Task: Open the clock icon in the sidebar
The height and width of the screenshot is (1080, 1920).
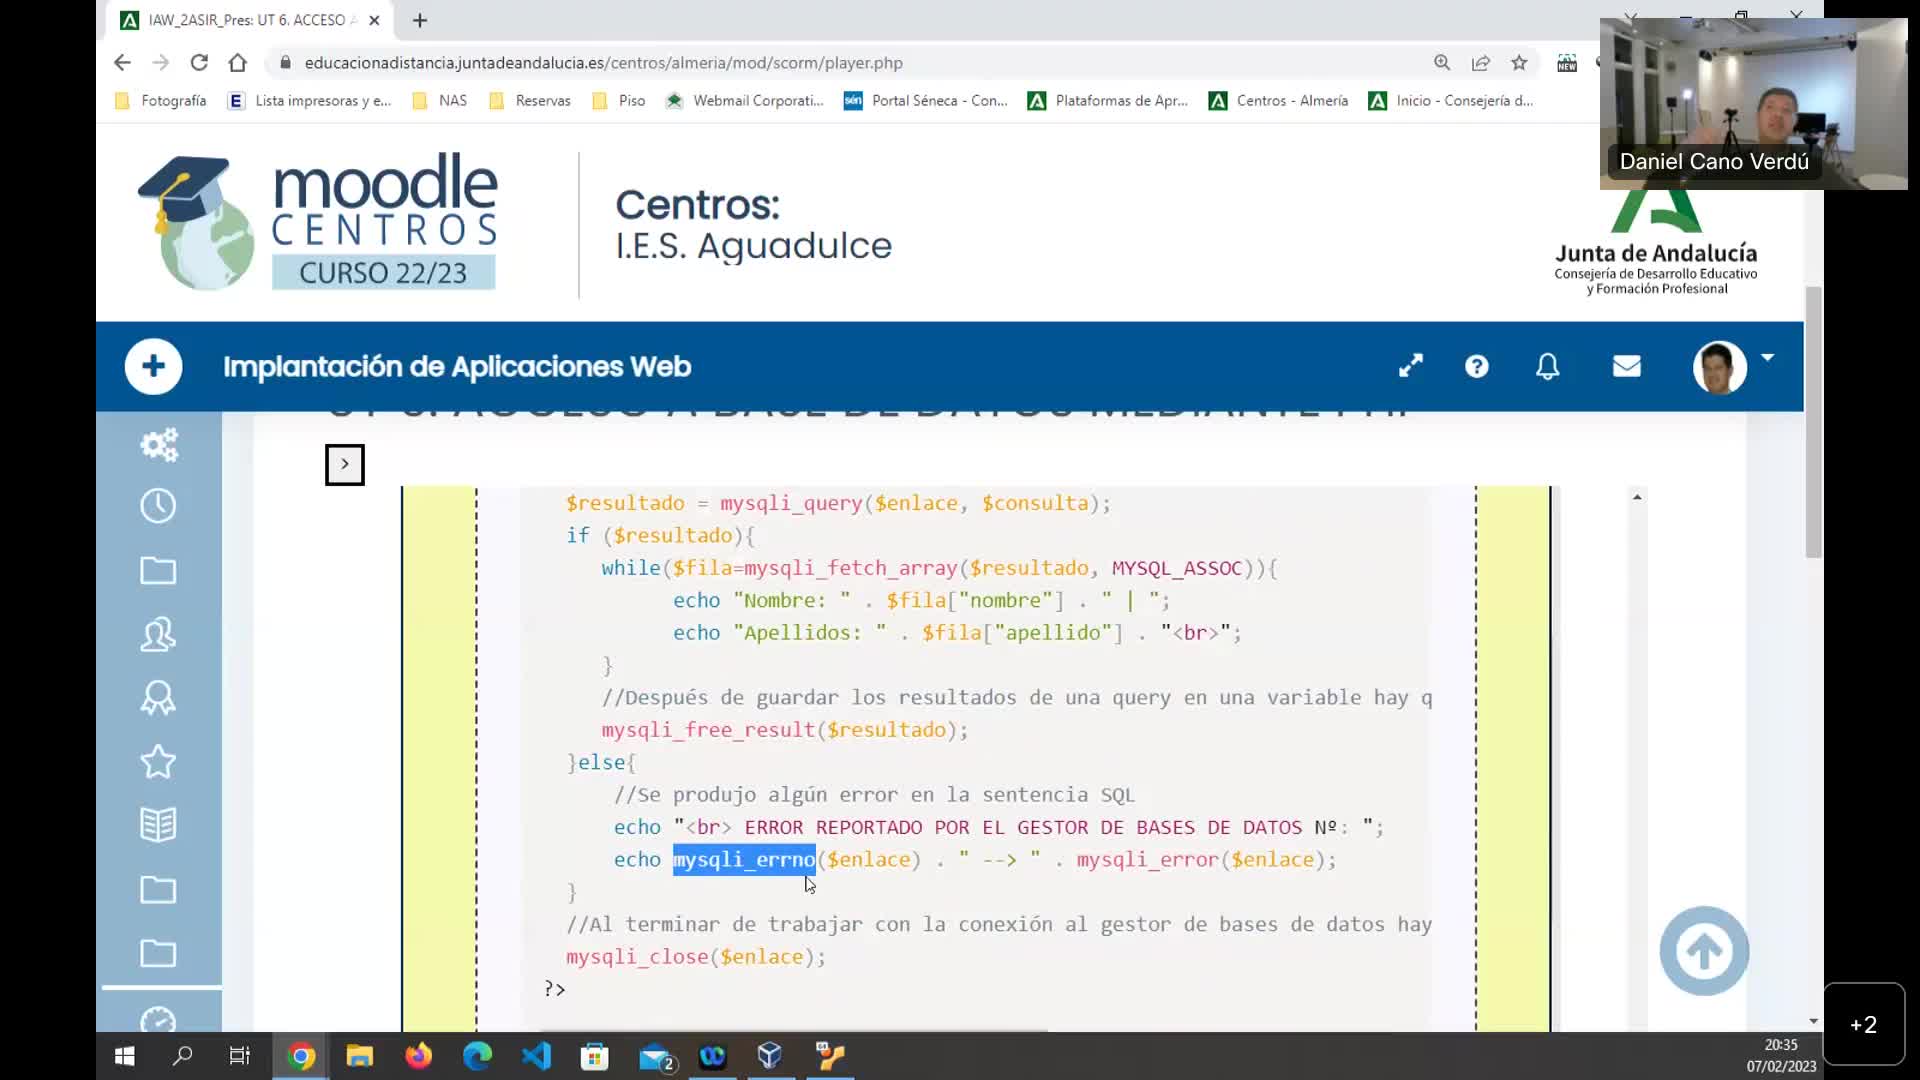Action: pyautogui.click(x=158, y=506)
